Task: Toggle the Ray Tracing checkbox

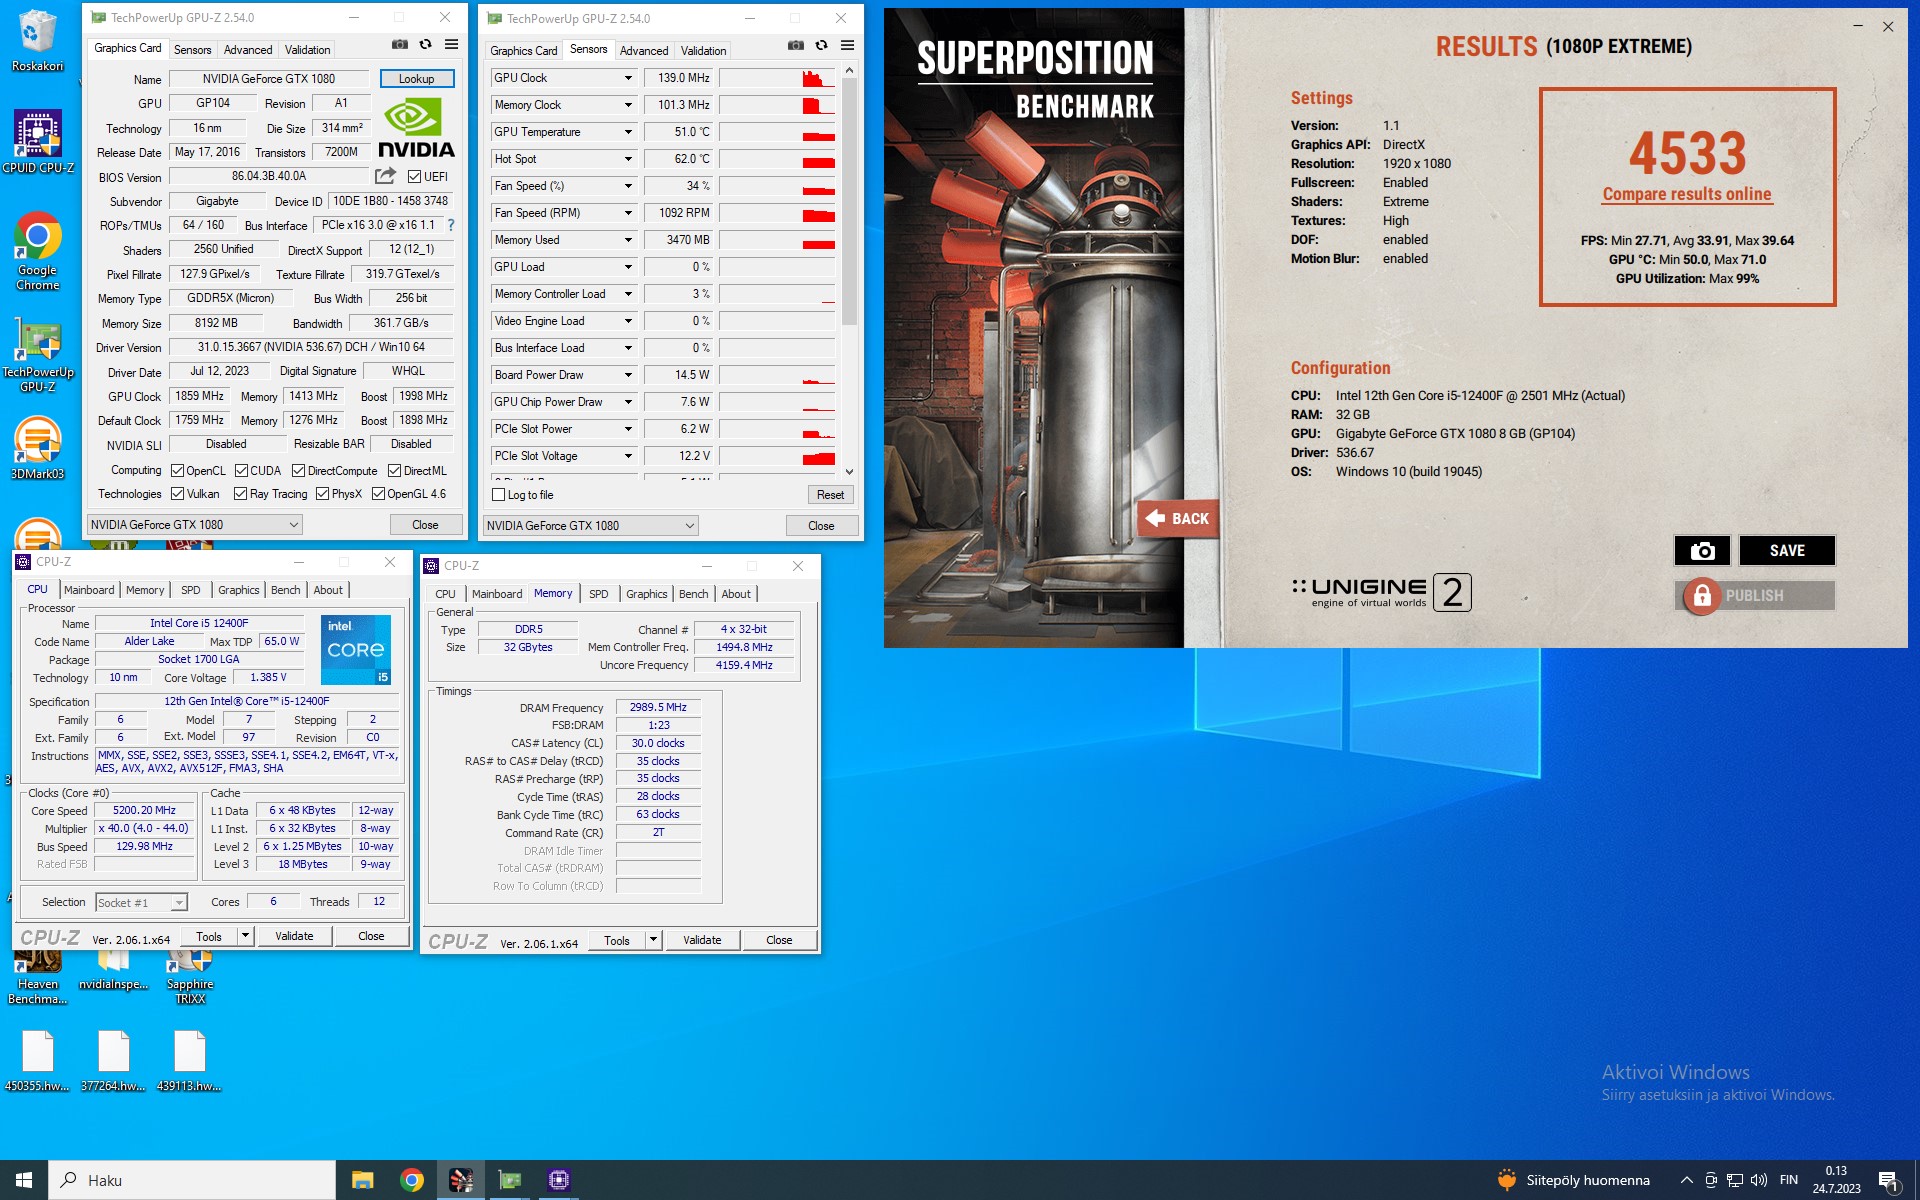Action: tap(240, 494)
